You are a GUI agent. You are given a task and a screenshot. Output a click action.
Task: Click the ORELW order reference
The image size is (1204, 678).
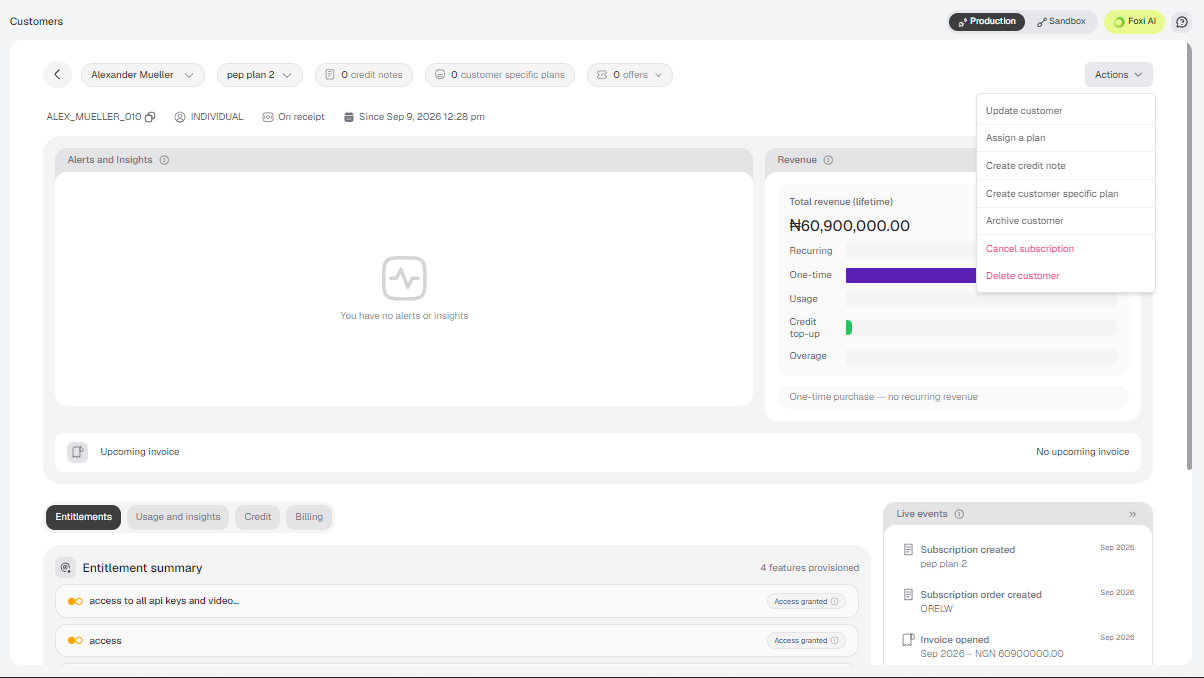(x=936, y=608)
